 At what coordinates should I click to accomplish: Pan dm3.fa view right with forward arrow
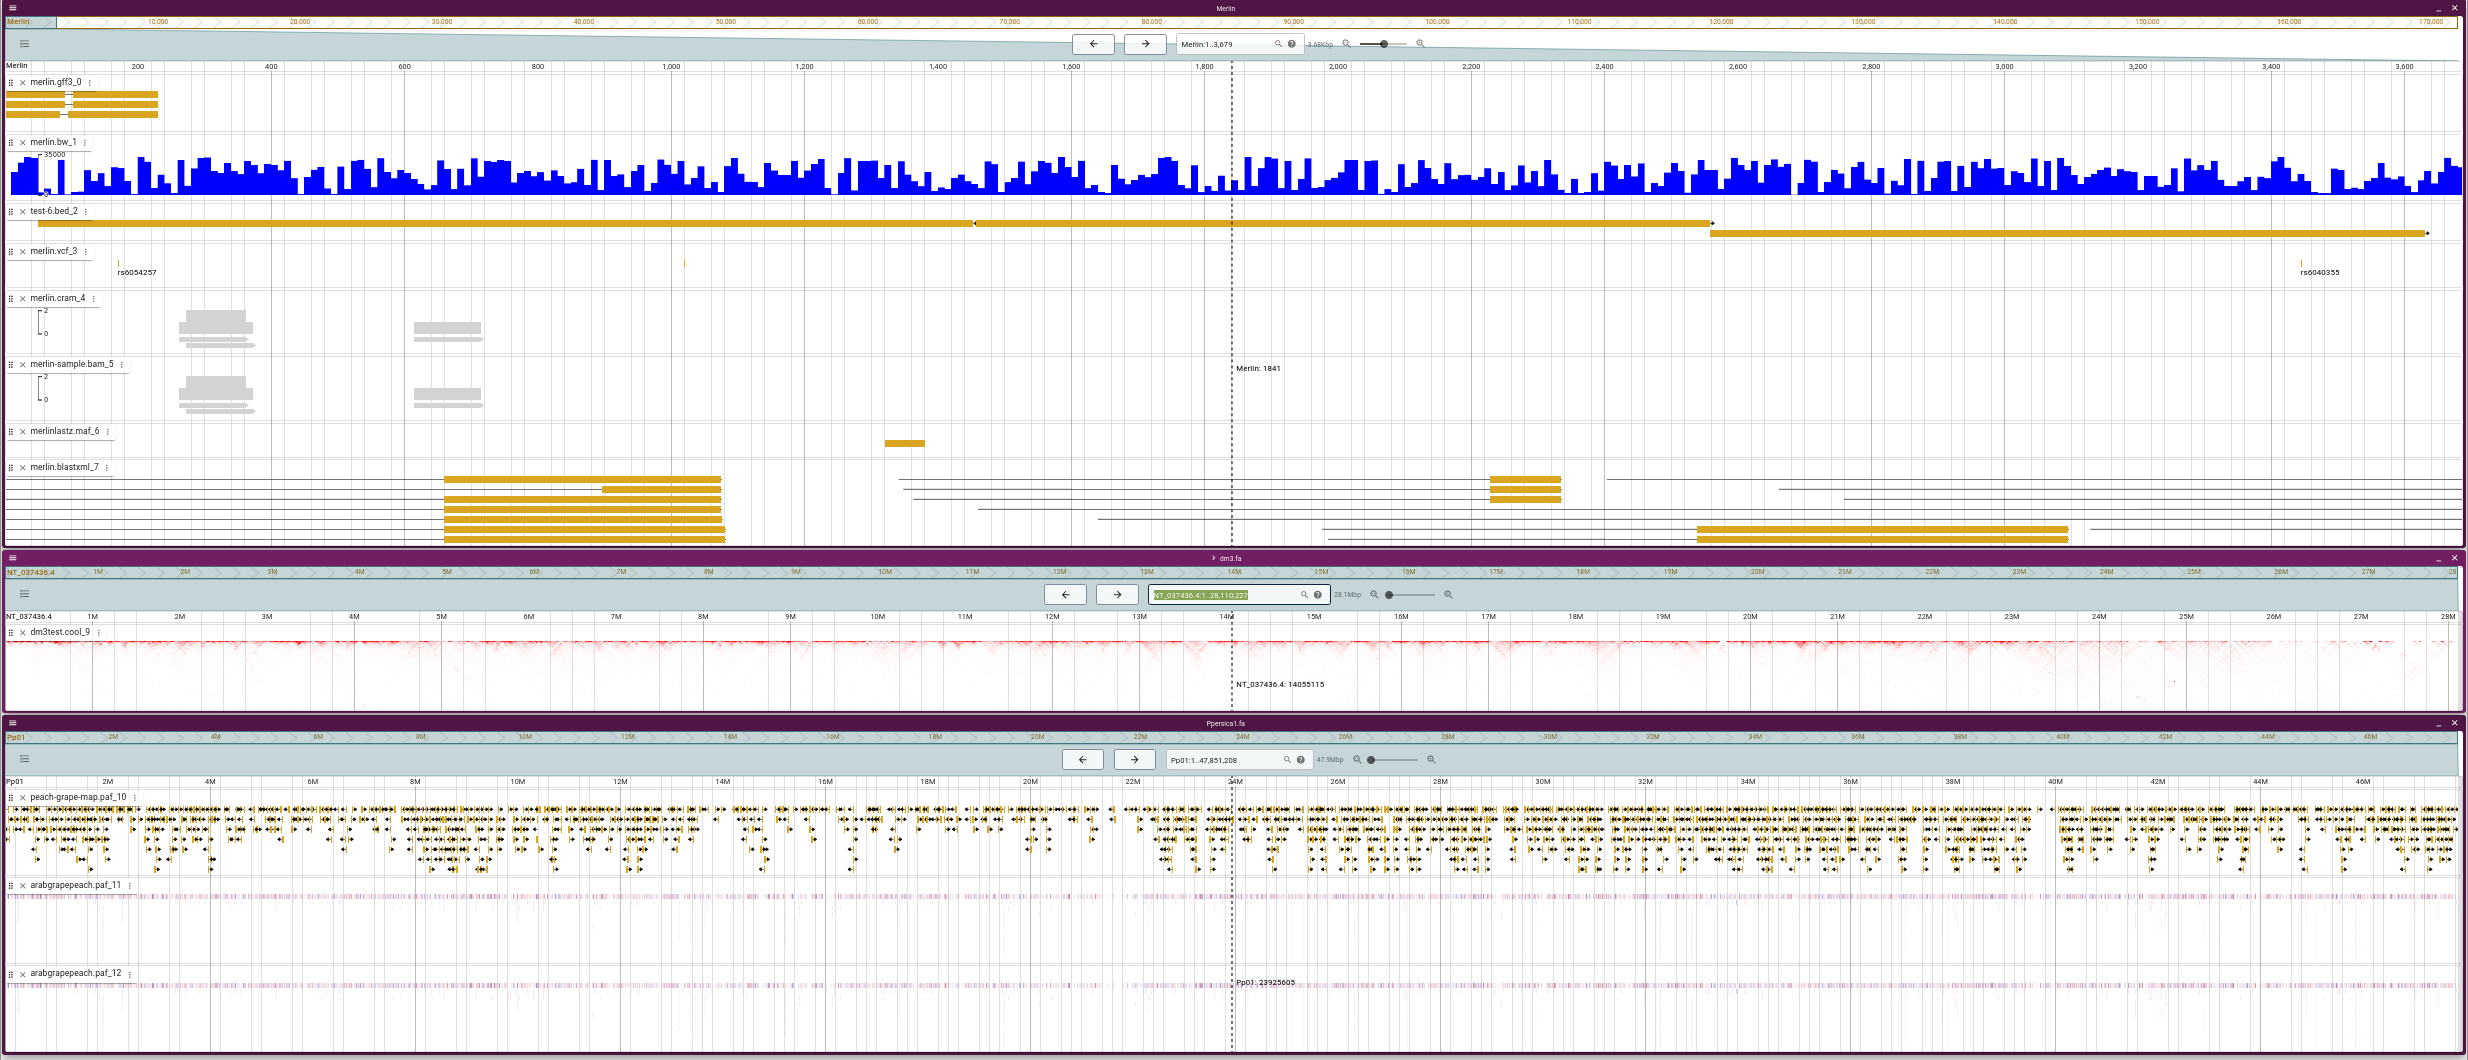coord(1117,595)
